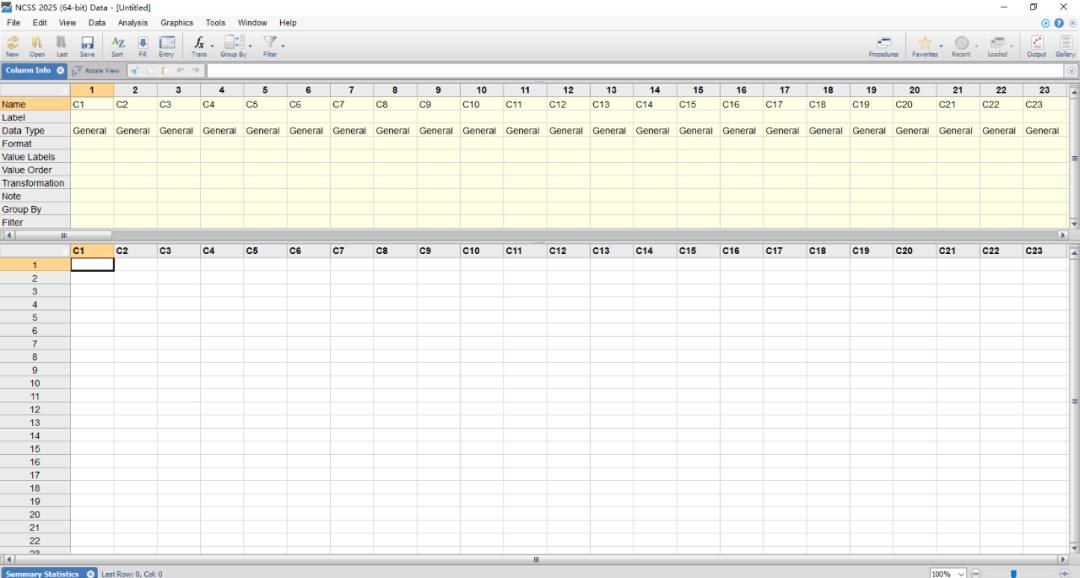Click the Sort AZ toolbar icon
Image resolution: width=1080 pixels, height=578 pixels.
[118, 44]
